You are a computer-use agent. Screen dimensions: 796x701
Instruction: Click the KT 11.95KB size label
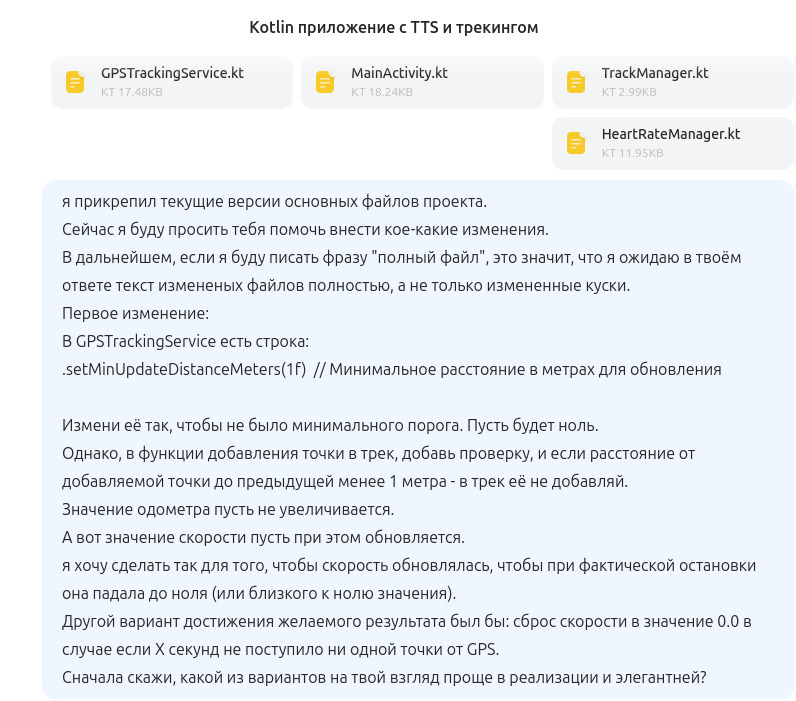(x=632, y=153)
